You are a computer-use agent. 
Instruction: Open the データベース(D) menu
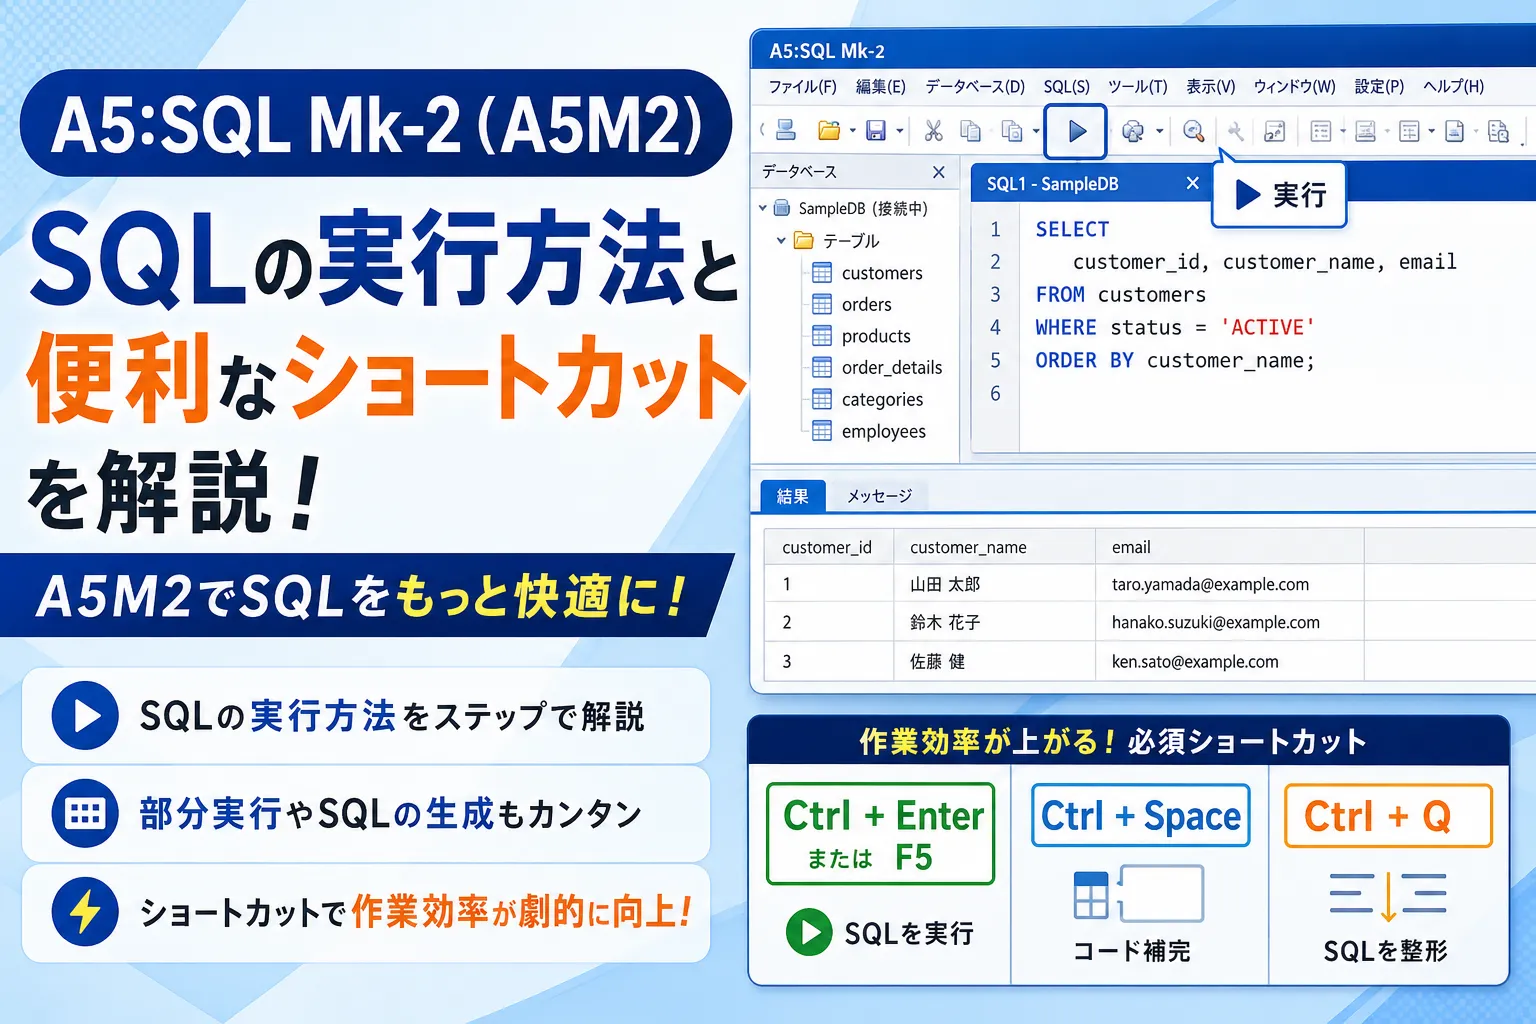pyautogui.click(x=975, y=87)
